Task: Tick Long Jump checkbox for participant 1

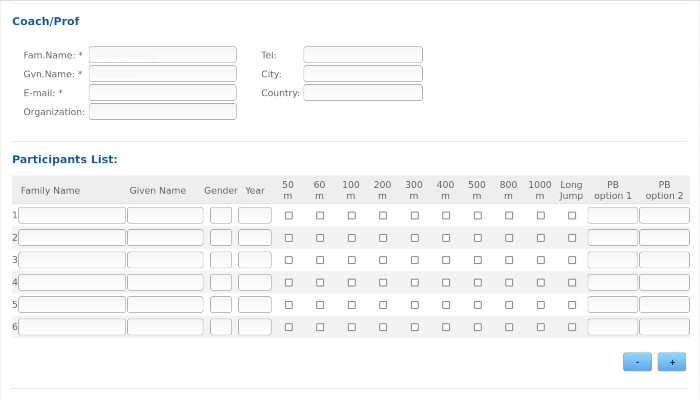Action: (x=572, y=215)
